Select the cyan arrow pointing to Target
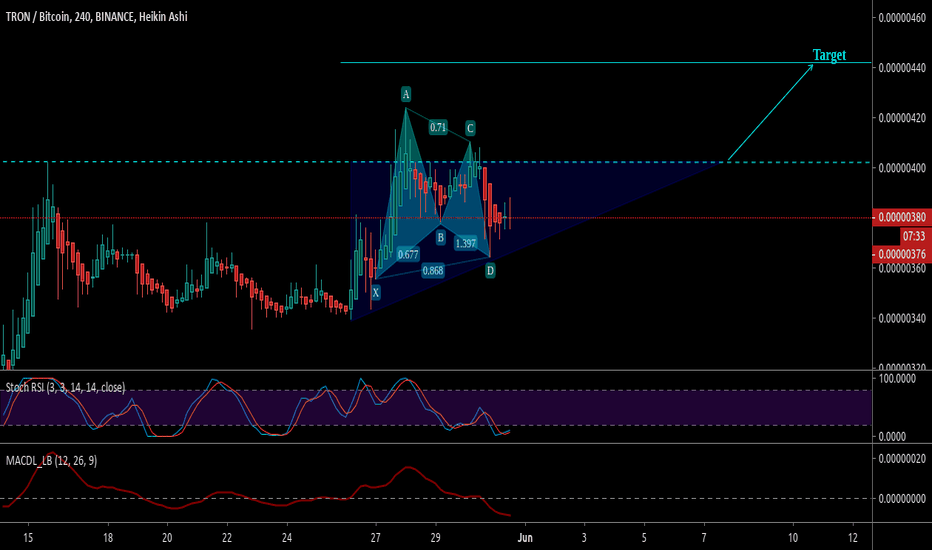 (770, 112)
